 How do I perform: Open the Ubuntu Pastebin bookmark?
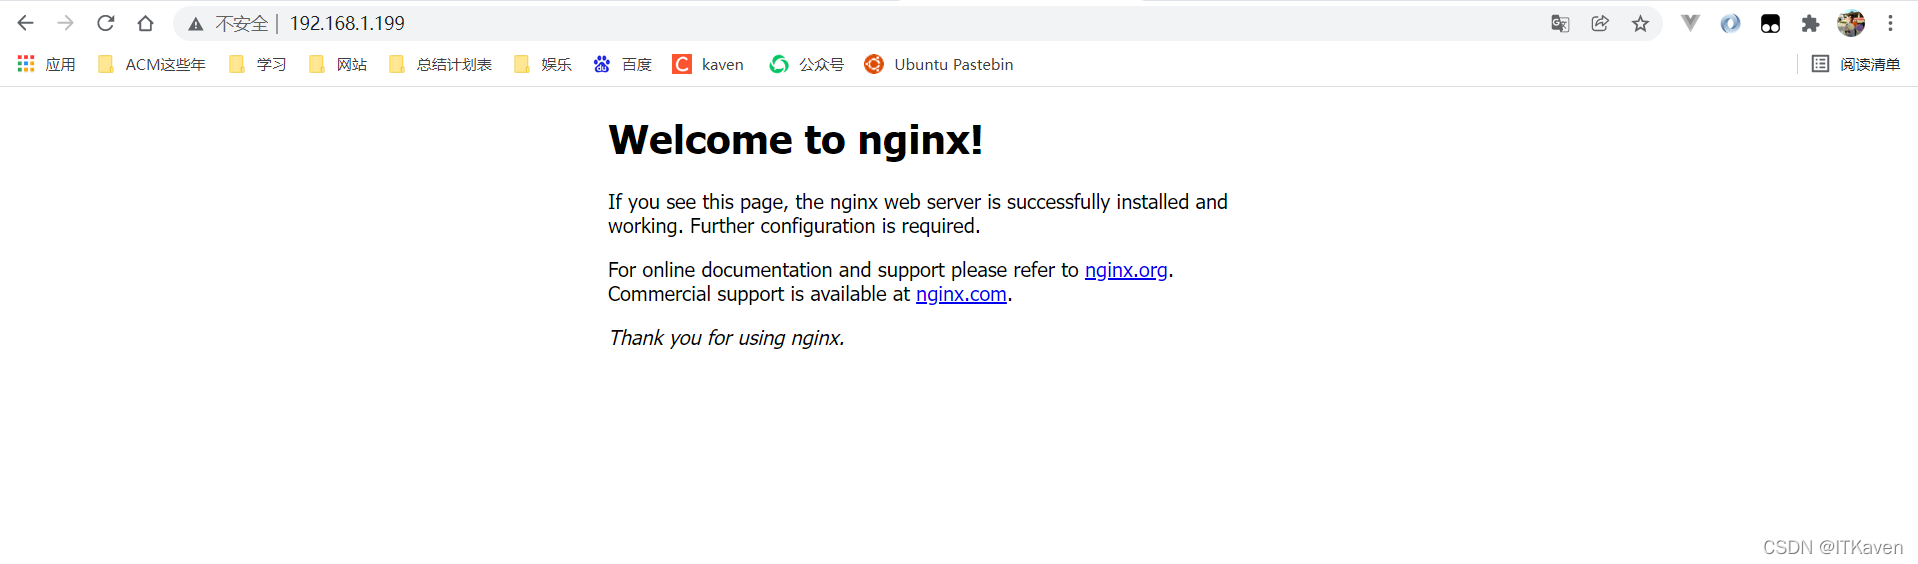939,64
